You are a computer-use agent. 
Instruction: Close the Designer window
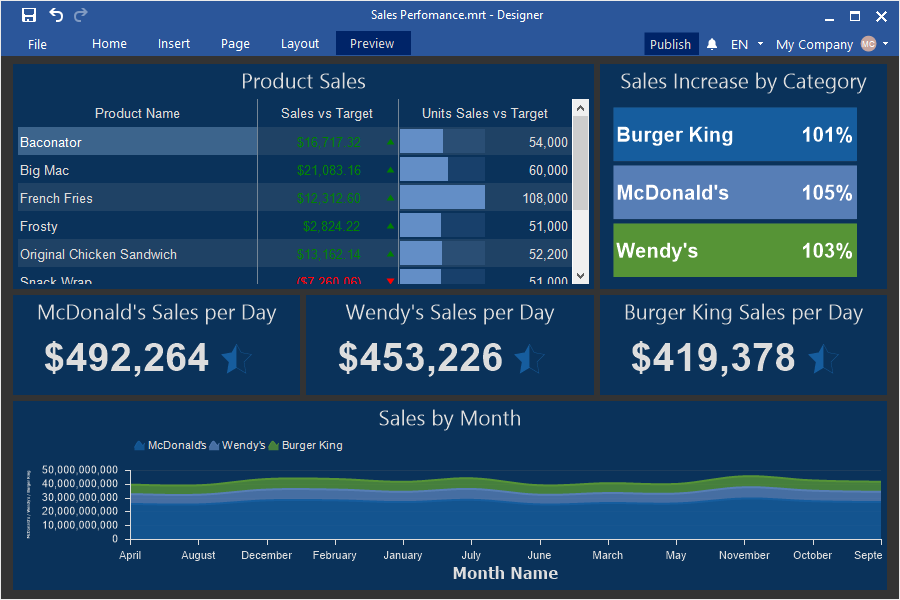[881, 16]
